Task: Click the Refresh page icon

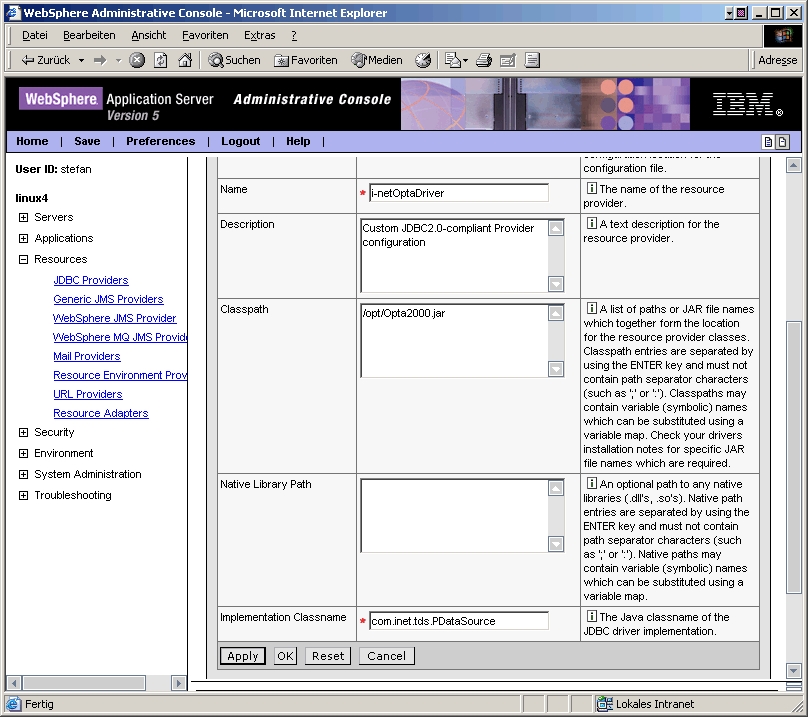Action: point(161,60)
